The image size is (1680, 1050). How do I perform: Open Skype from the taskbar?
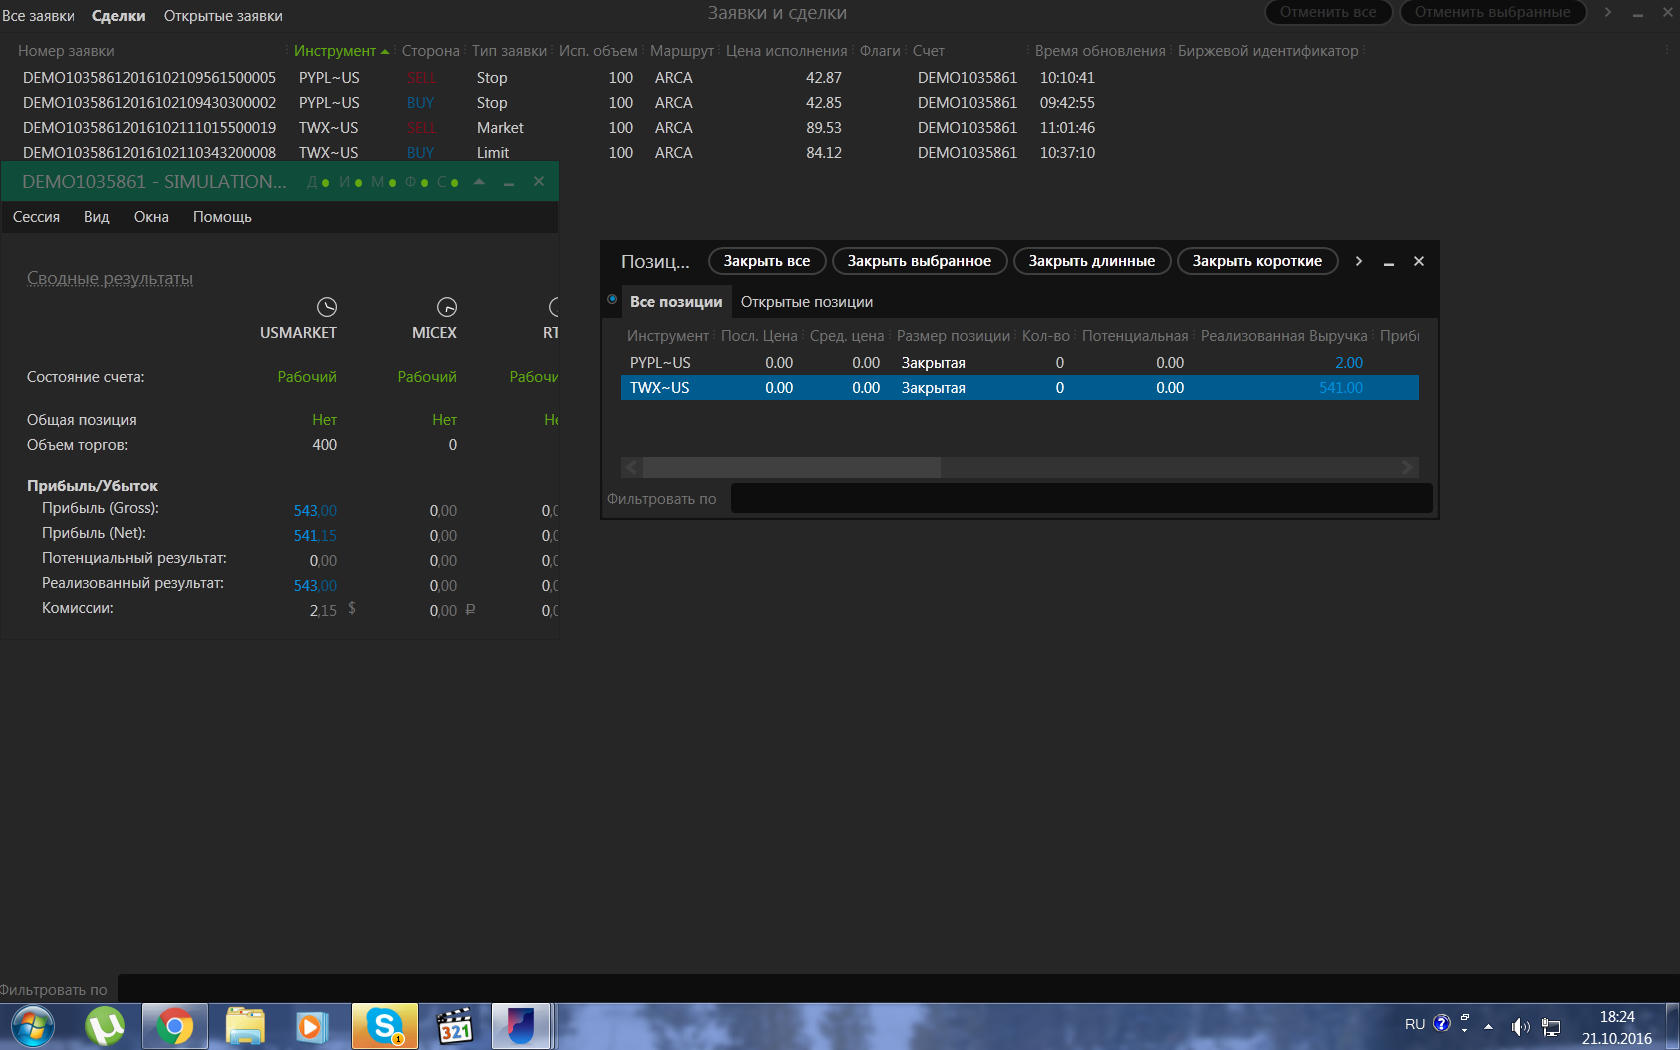(x=385, y=1027)
